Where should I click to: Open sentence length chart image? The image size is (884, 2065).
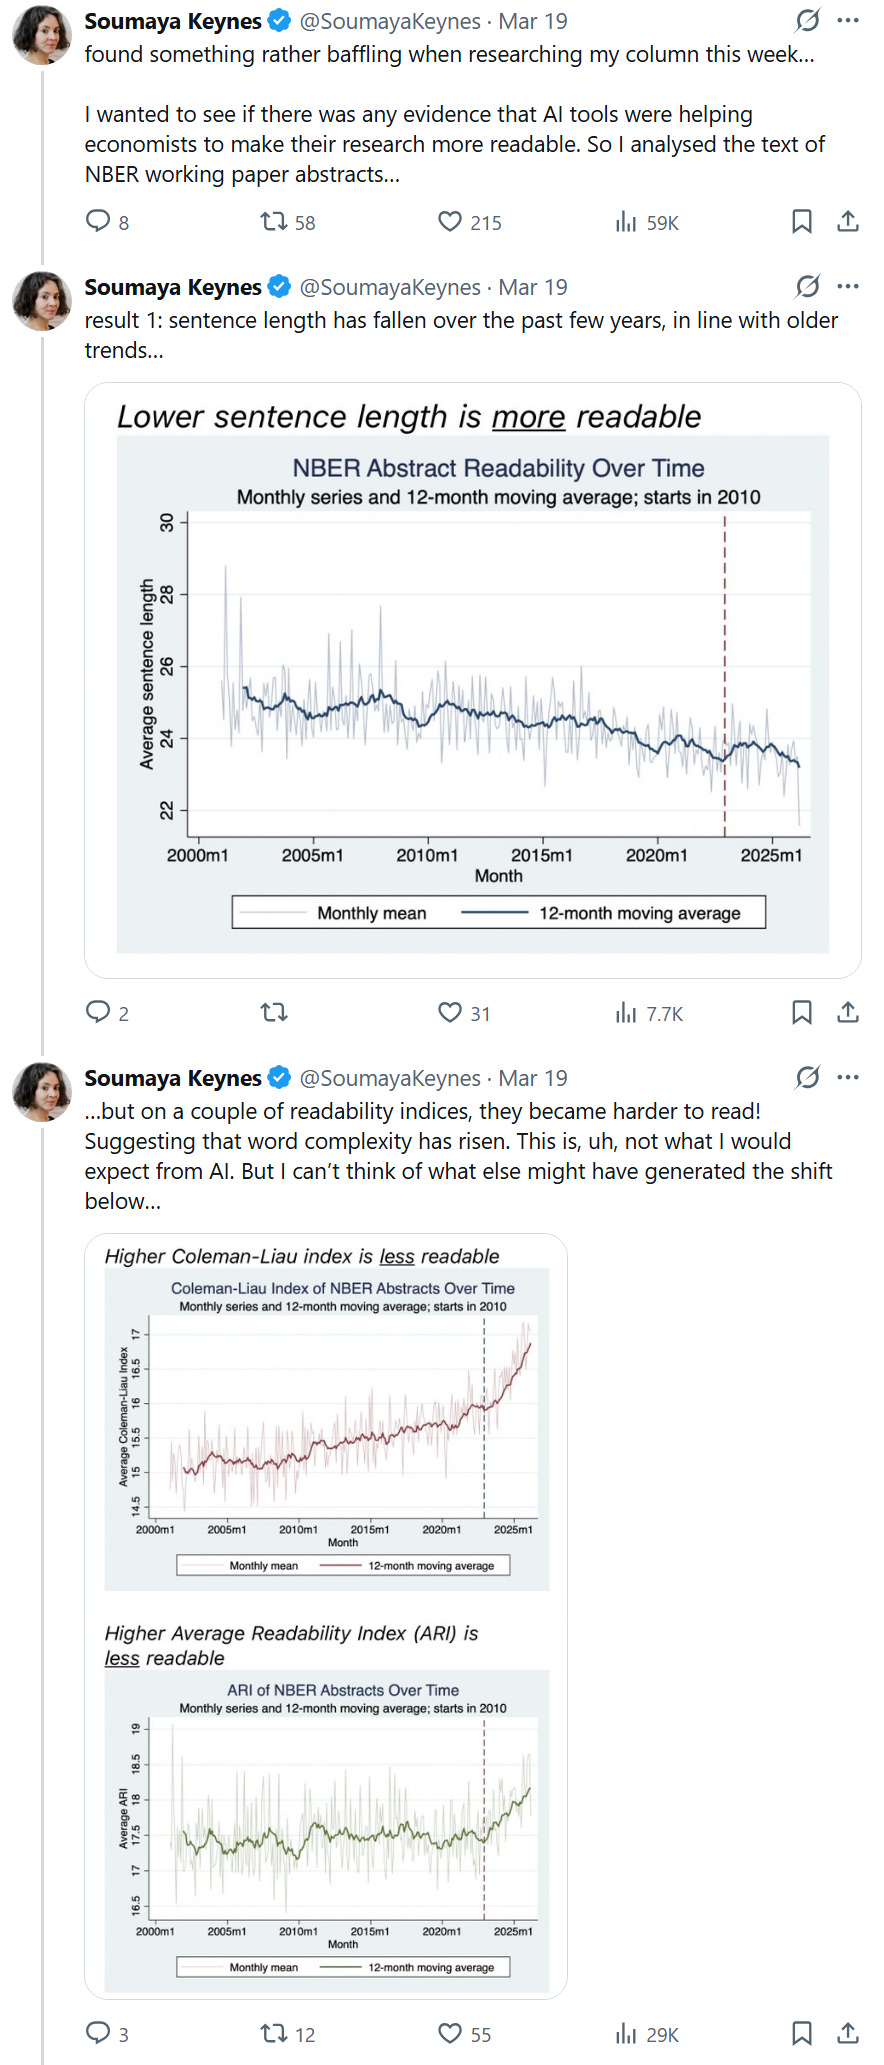tap(472, 680)
